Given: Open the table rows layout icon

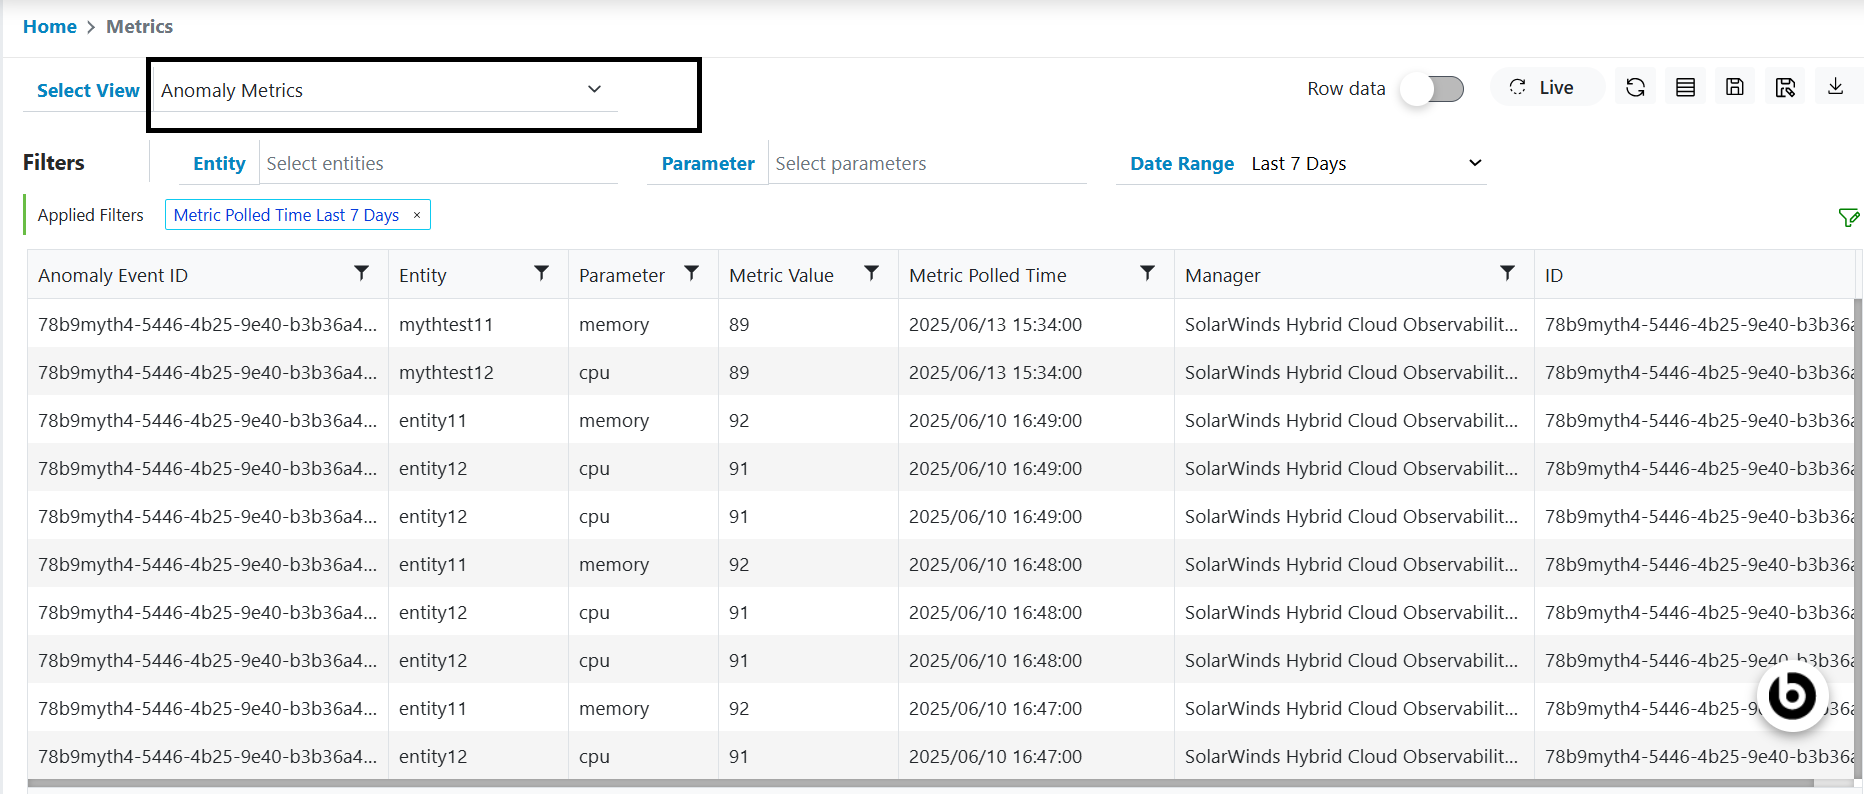Looking at the screenshot, I should pyautogui.click(x=1685, y=88).
